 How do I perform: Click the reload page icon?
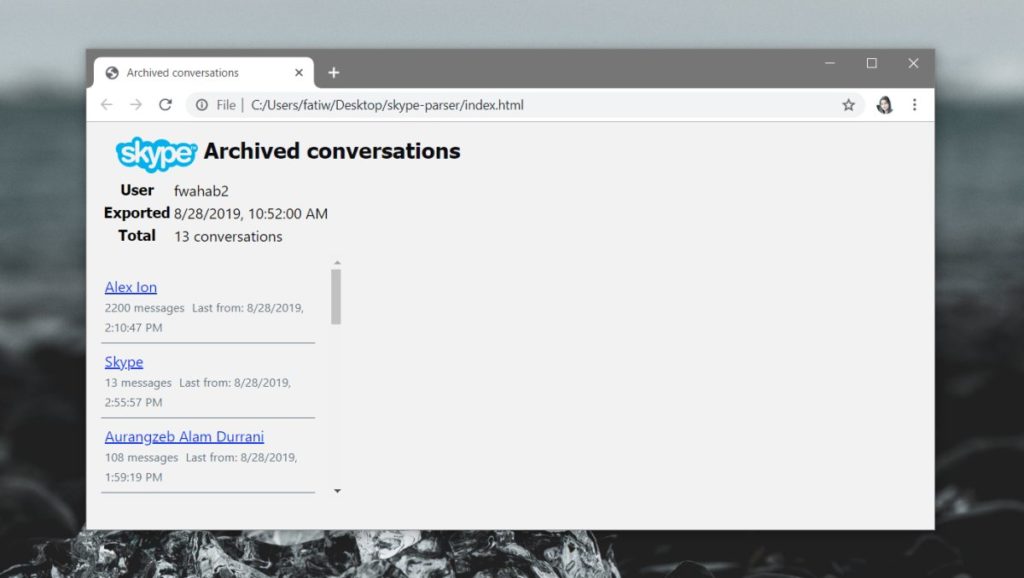coord(163,104)
